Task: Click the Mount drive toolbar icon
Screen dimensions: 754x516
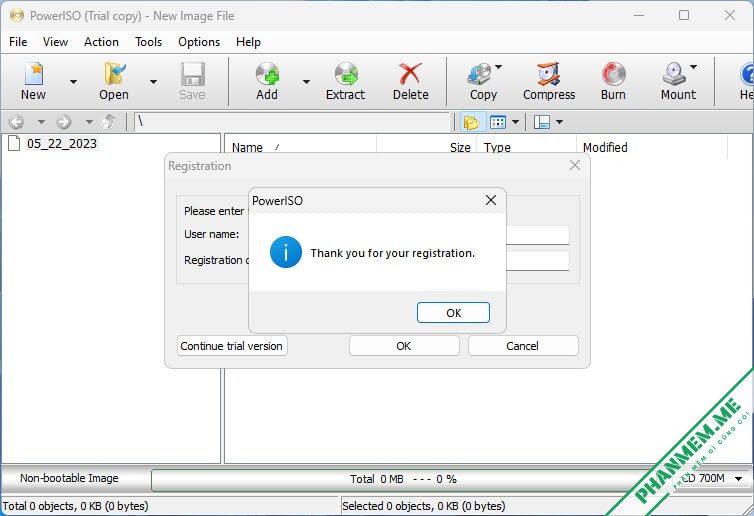Action: (674, 75)
